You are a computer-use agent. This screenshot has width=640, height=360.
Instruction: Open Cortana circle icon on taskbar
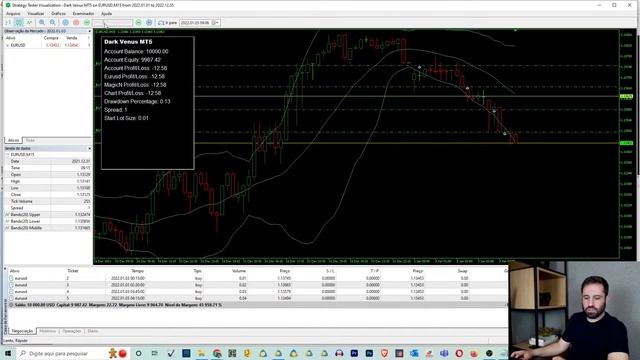pyautogui.click(x=139, y=353)
